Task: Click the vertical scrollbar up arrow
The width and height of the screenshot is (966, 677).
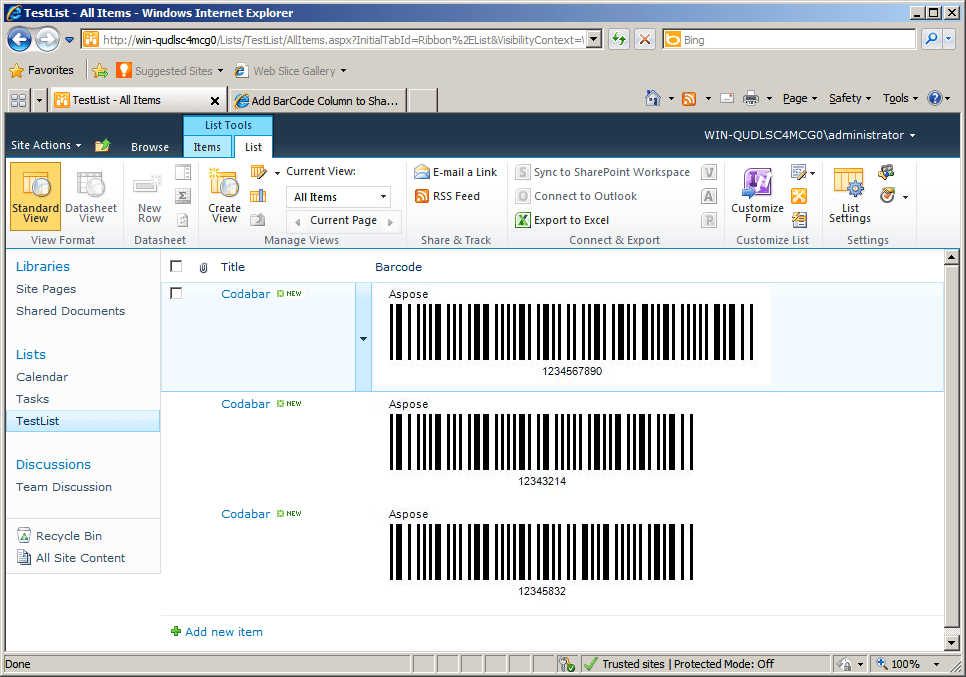Action: (952, 257)
